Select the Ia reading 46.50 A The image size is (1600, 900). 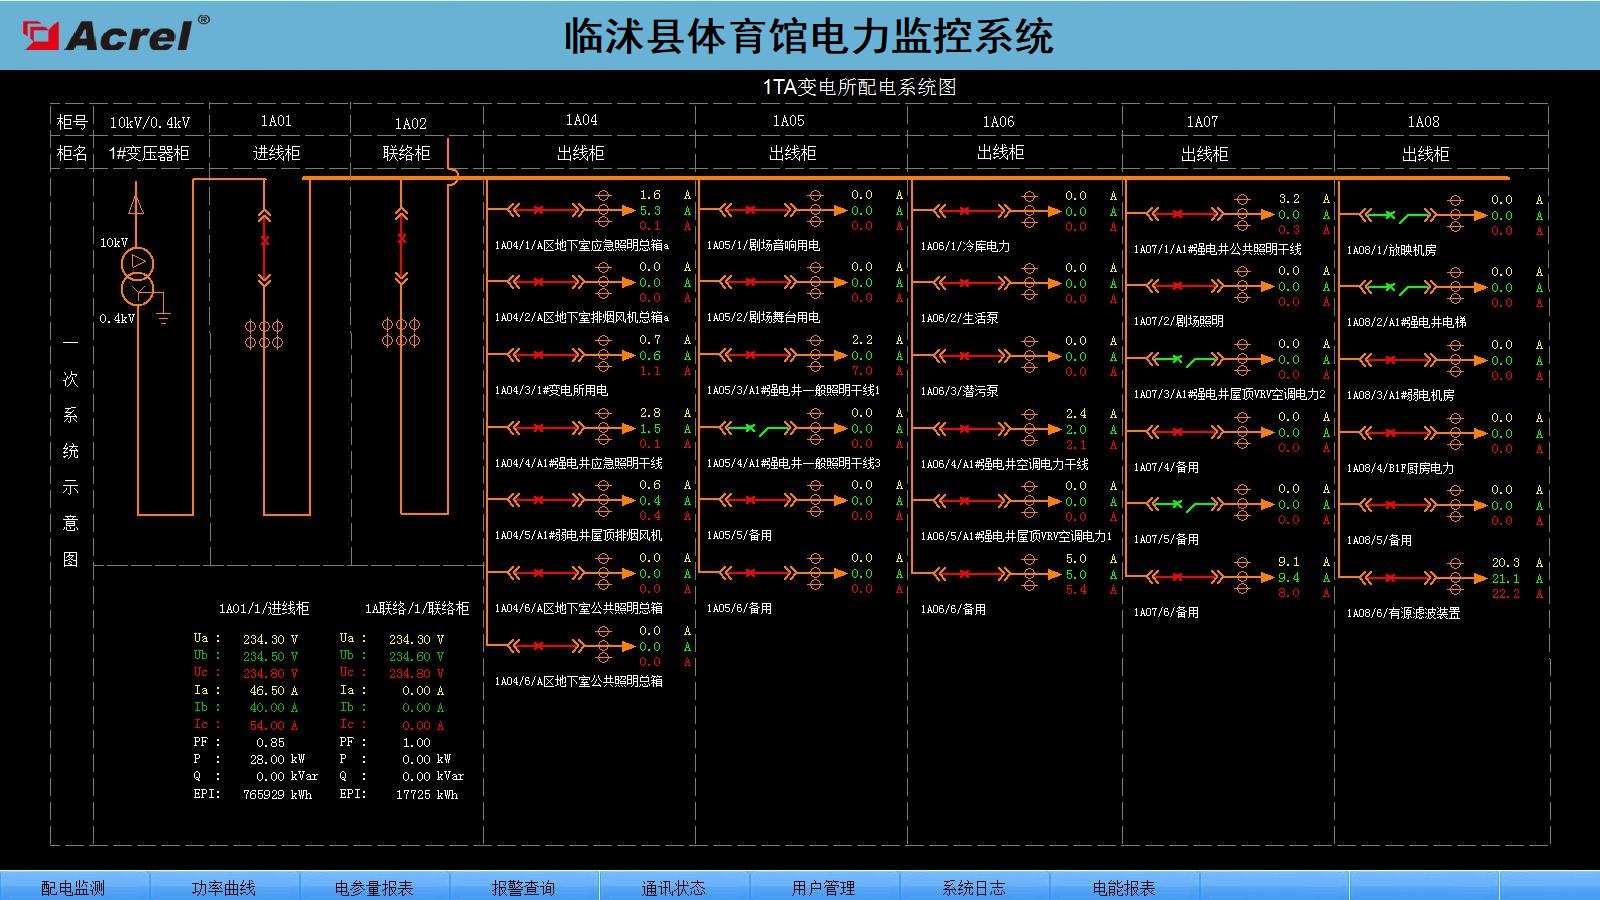(x=274, y=691)
